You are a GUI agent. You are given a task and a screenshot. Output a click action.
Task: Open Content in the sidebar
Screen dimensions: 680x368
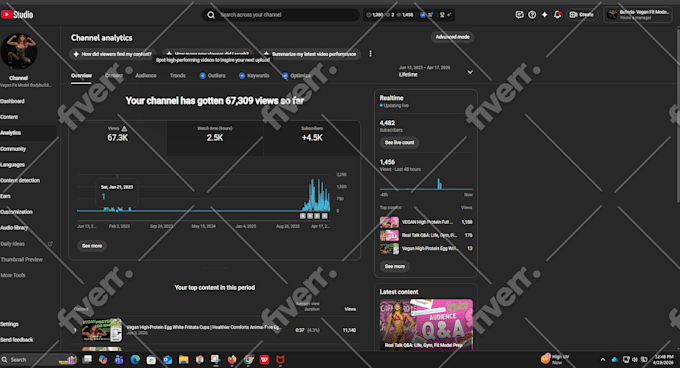[x=9, y=117]
